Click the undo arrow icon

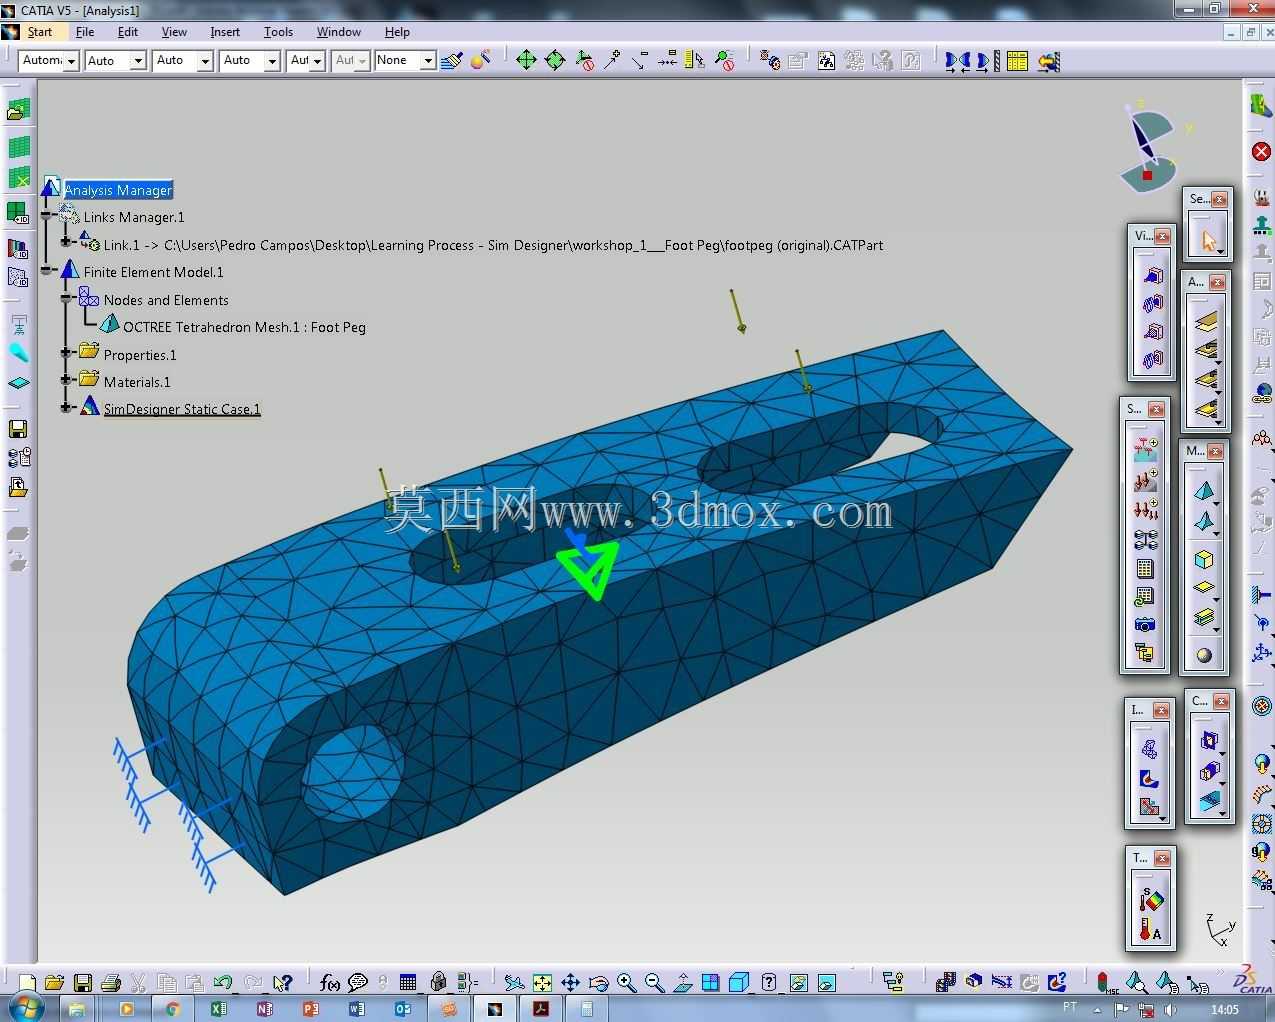point(223,983)
